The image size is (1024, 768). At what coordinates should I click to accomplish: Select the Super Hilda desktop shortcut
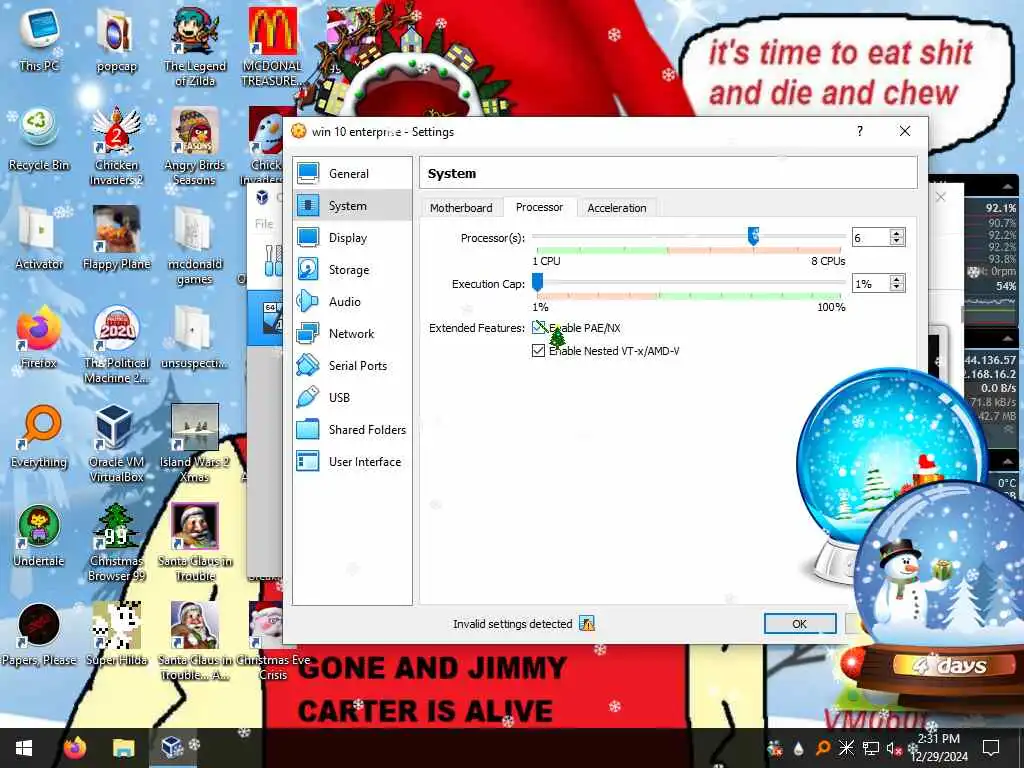(116, 635)
